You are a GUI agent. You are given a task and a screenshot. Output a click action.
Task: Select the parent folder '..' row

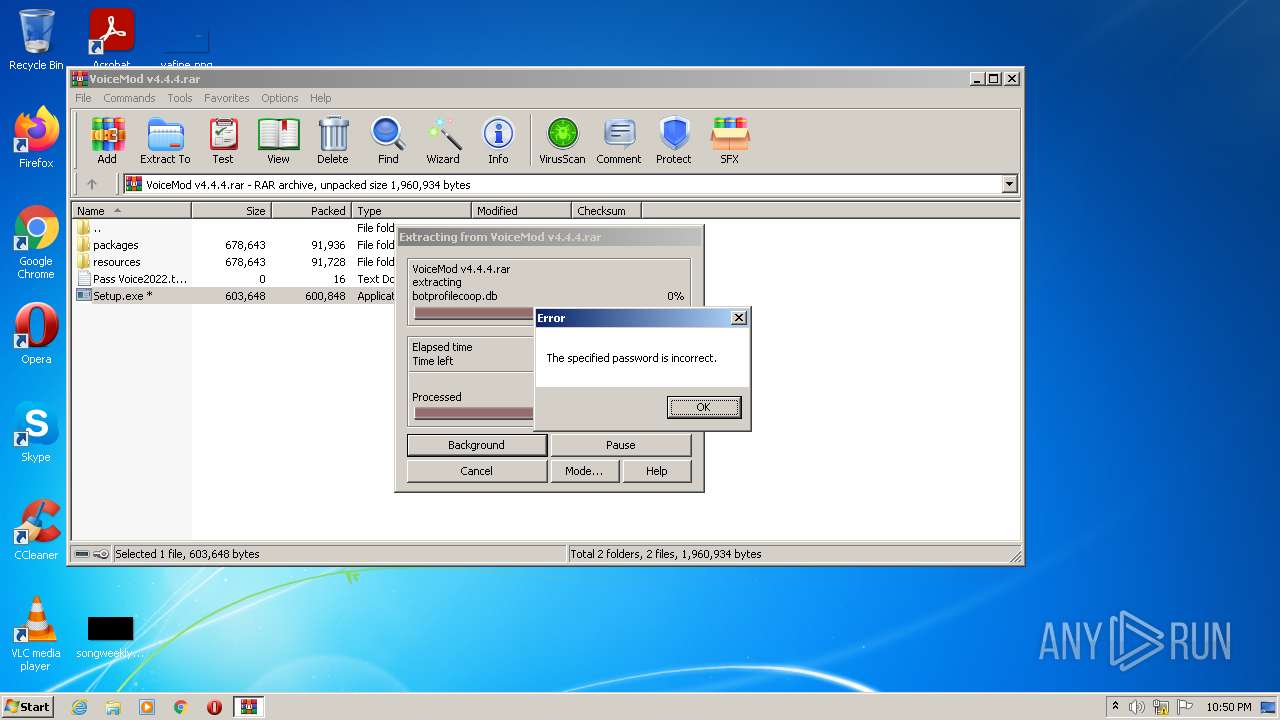pyautogui.click(x=235, y=228)
